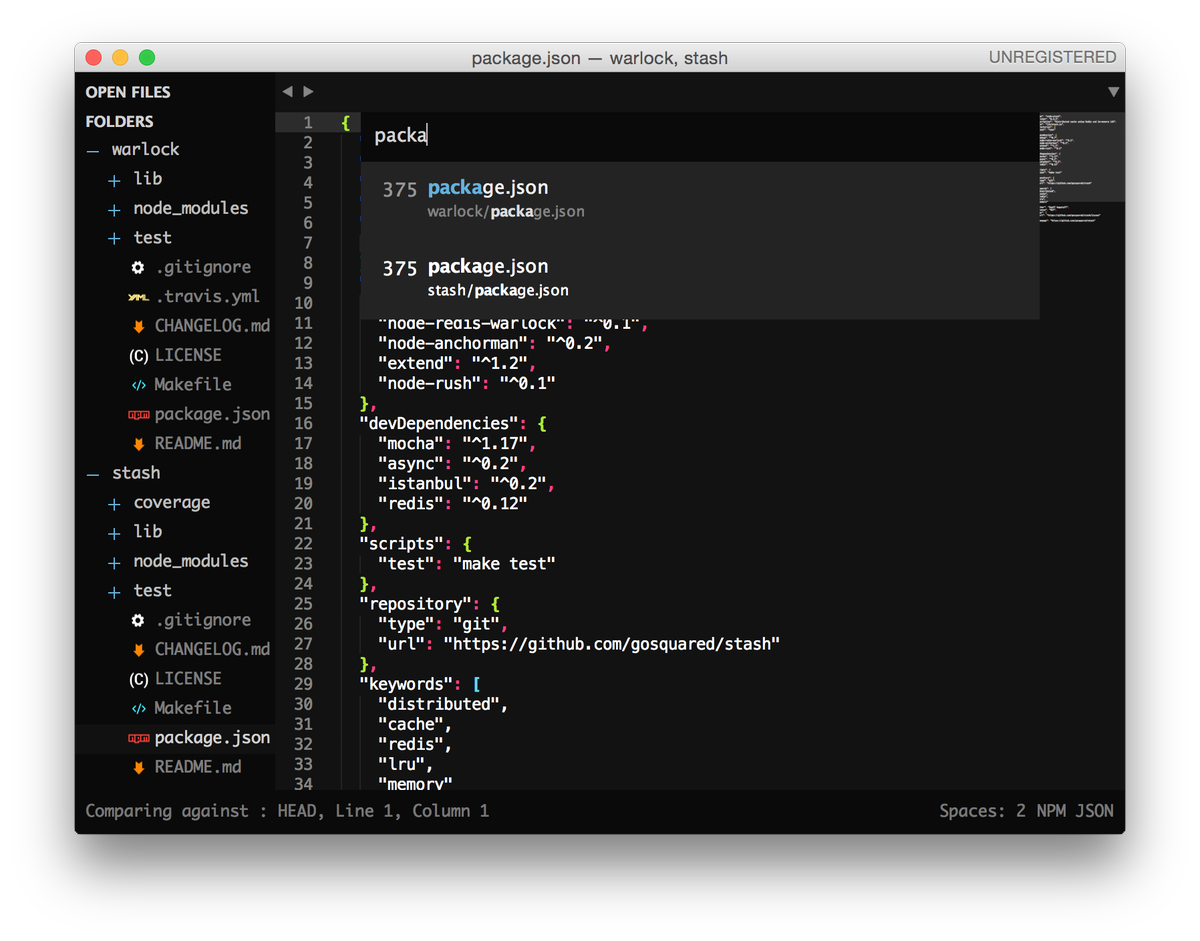Click the code icon beside stash Makefile

pos(138,708)
